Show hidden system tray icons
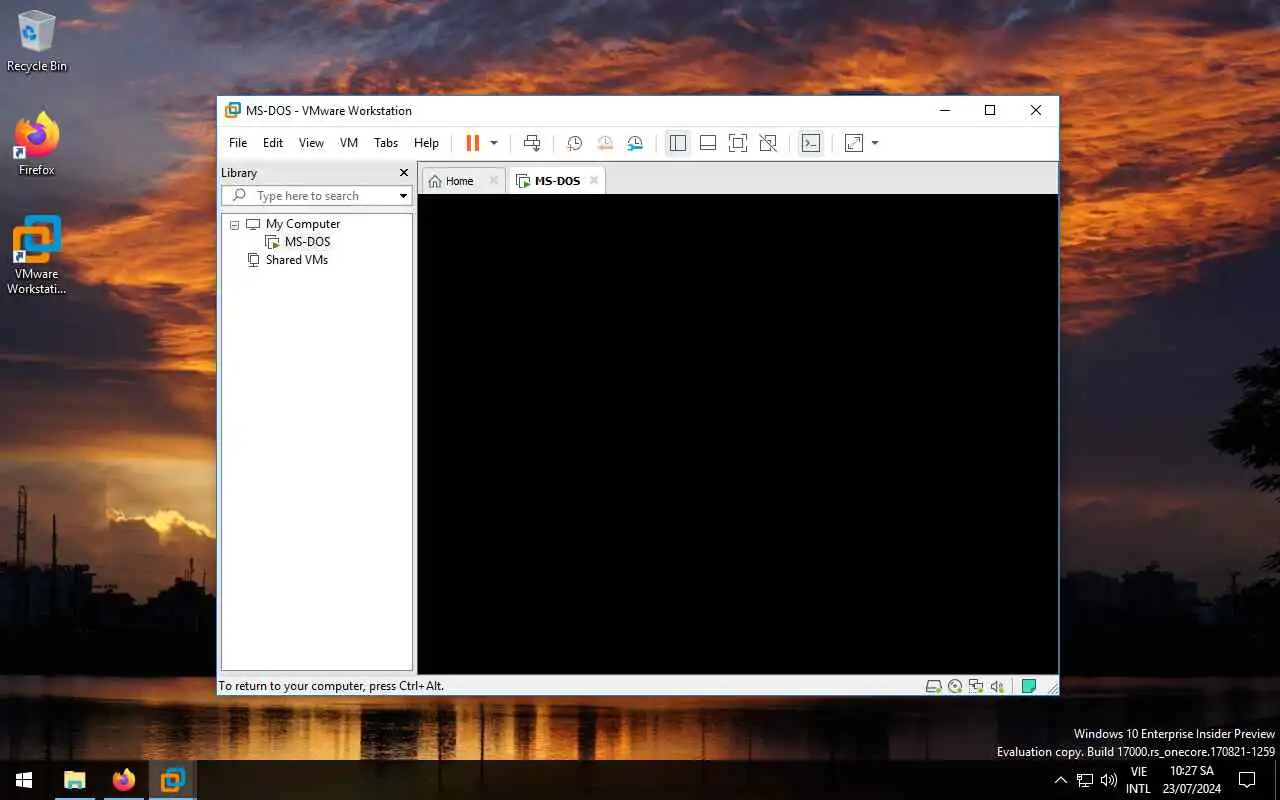Screen dimensions: 1280x800 coord(1061,780)
